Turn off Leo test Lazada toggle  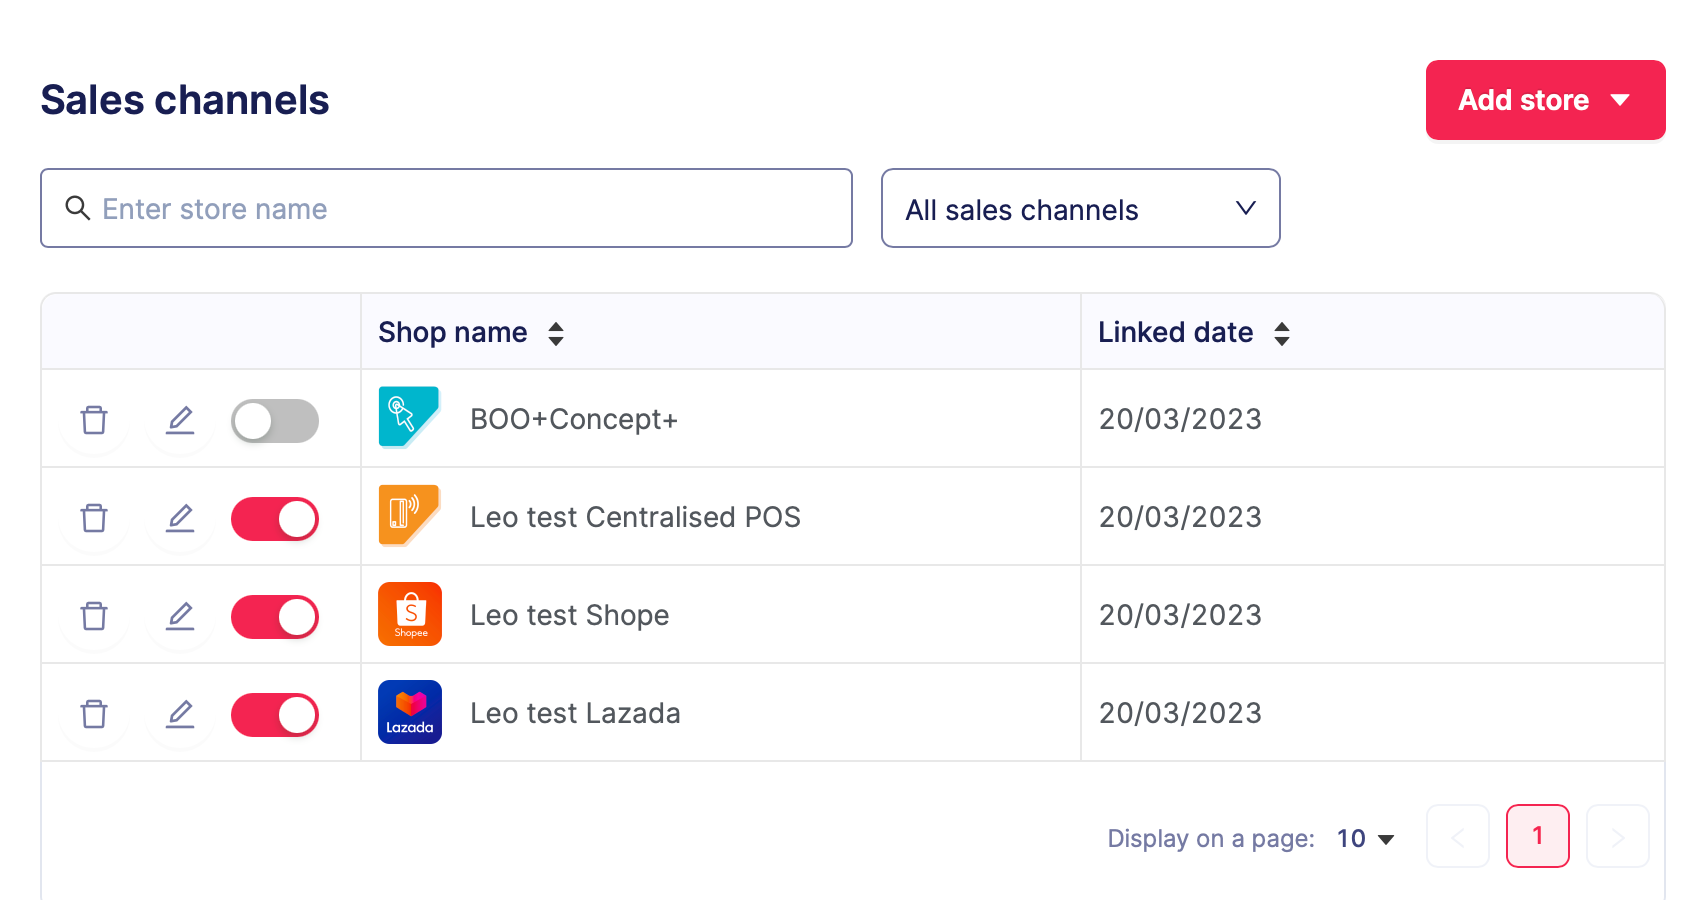tap(275, 715)
